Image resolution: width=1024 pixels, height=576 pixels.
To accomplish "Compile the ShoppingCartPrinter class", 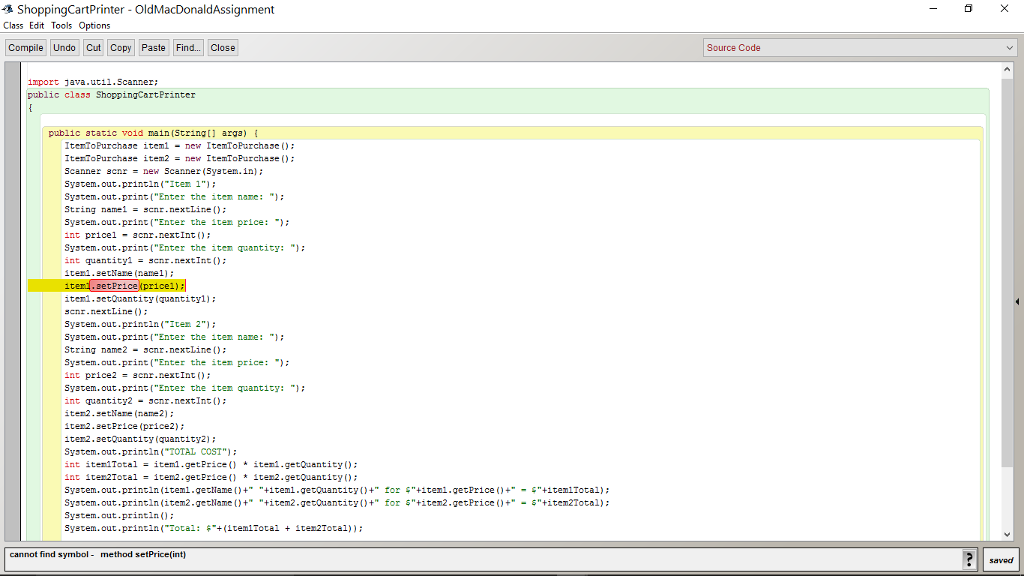I will pyautogui.click(x=25, y=47).
